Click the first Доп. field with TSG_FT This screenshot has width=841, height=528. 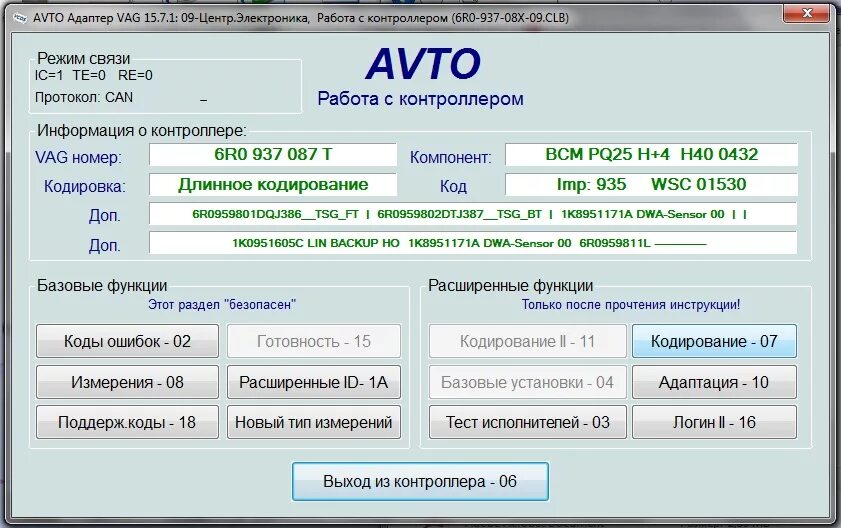473,214
